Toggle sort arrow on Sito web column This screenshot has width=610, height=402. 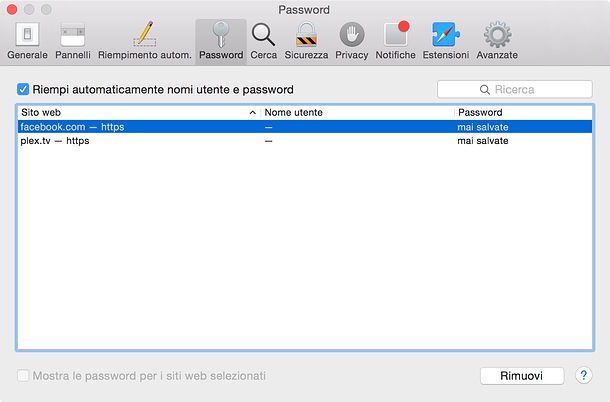252,112
